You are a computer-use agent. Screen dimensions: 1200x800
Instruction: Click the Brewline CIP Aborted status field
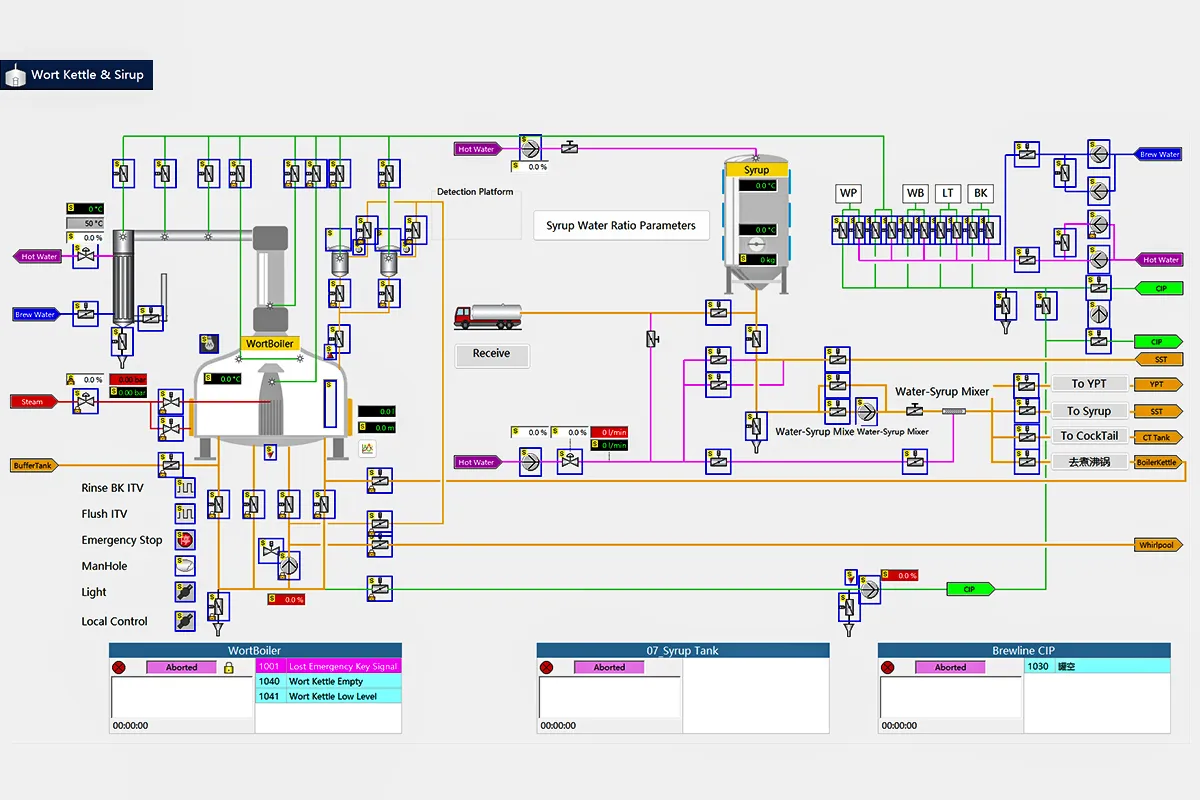pos(950,667)
